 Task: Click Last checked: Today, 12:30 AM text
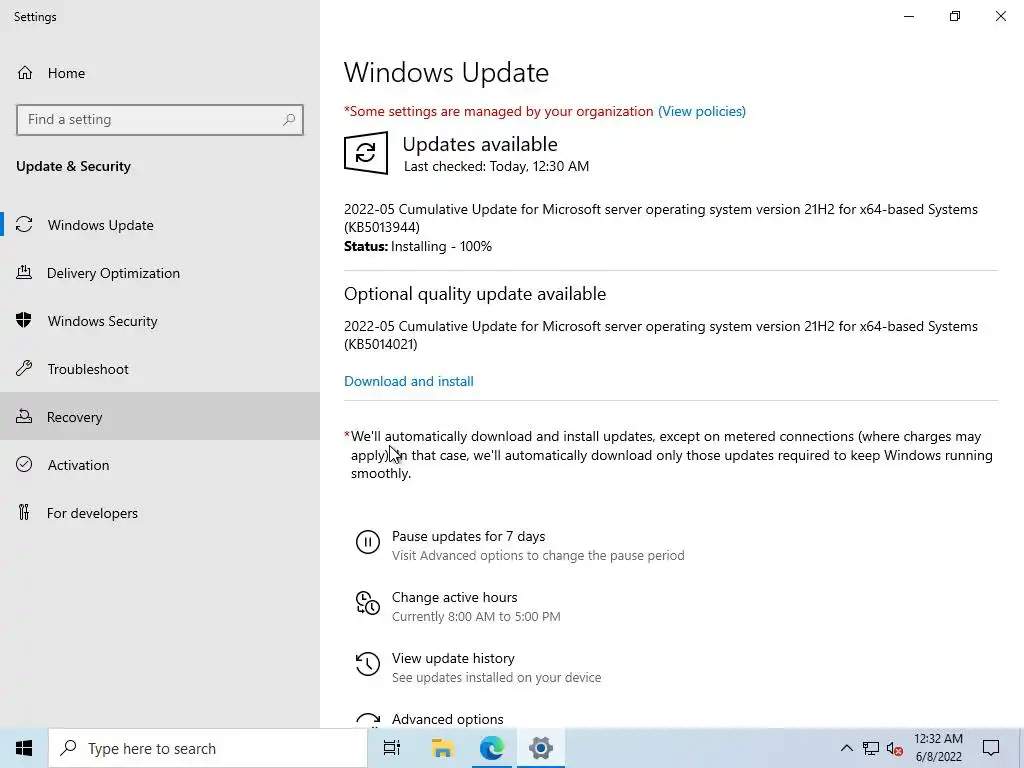[496, 167]
